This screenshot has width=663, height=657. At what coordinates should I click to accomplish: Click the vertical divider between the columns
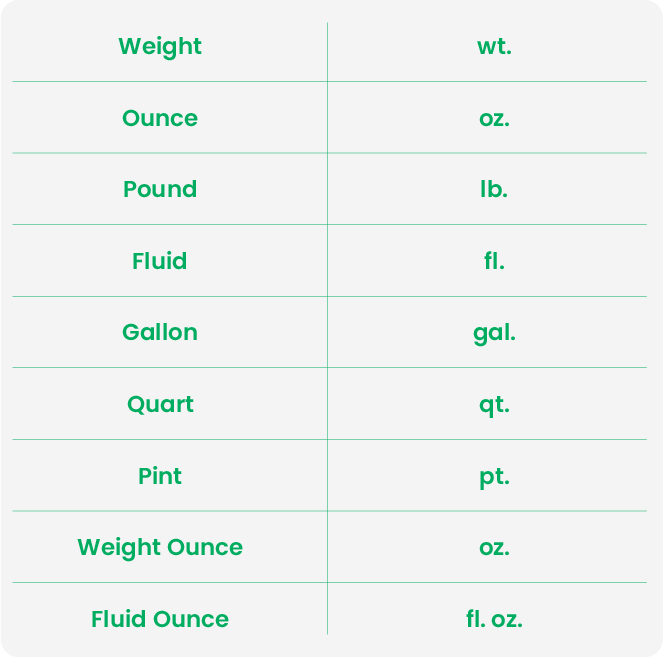click(x=327, y=300)
